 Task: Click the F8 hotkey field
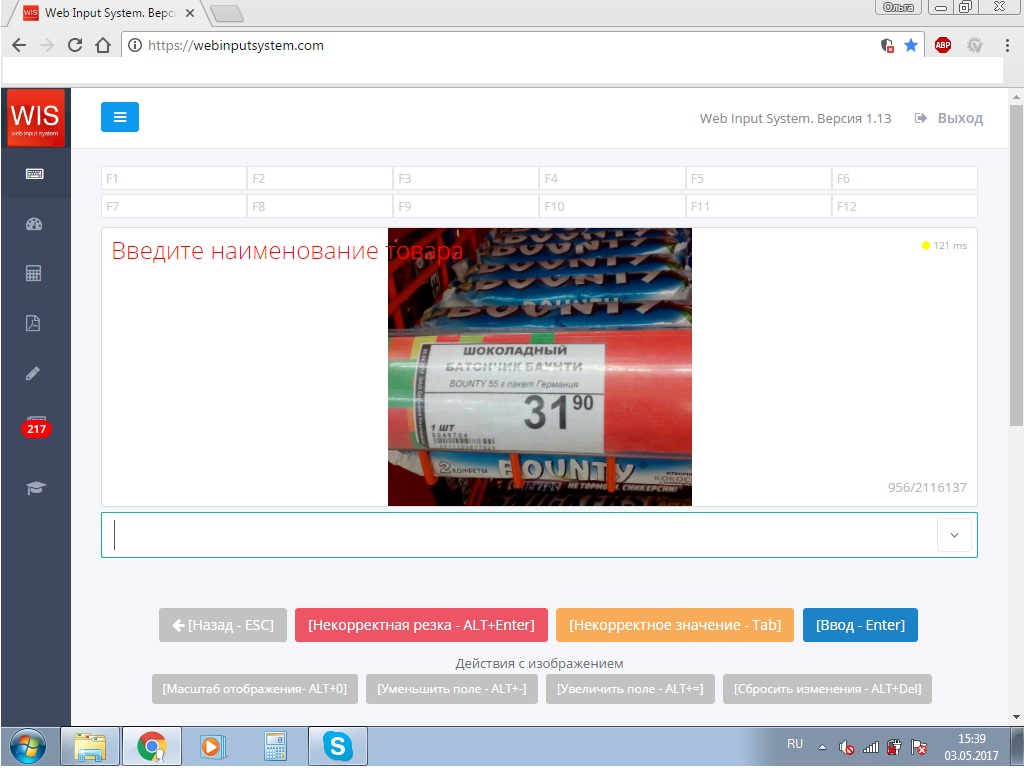[320, 206]
